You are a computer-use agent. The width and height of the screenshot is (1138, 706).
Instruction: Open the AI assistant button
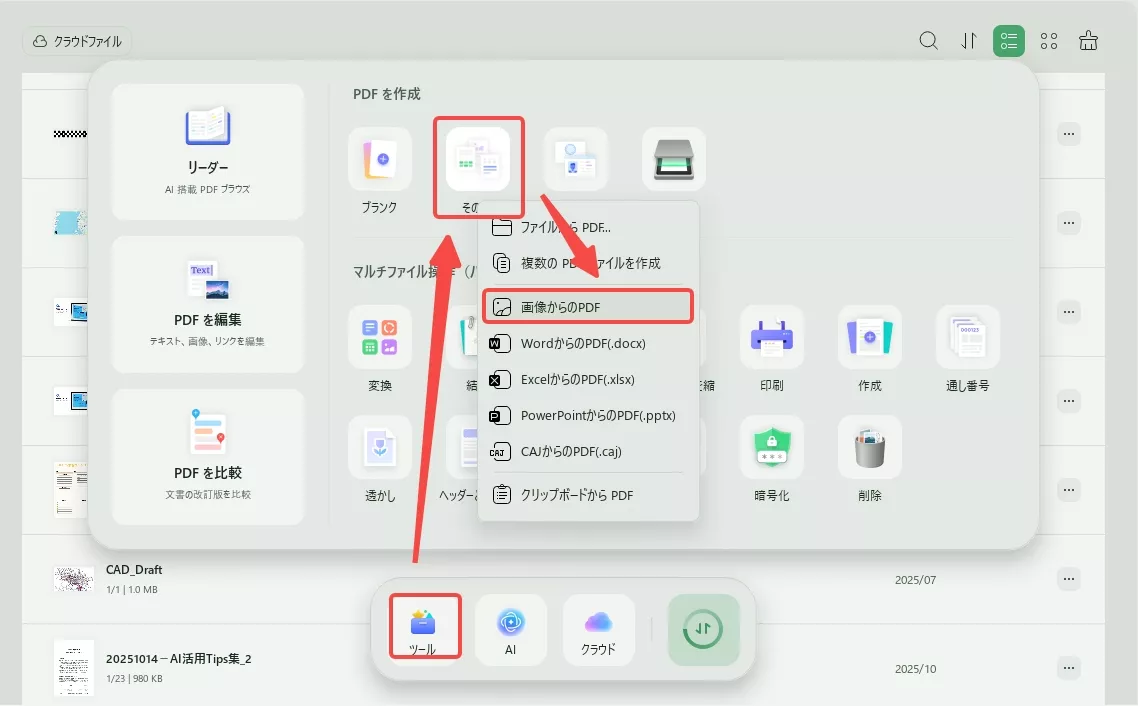point(511,629)
